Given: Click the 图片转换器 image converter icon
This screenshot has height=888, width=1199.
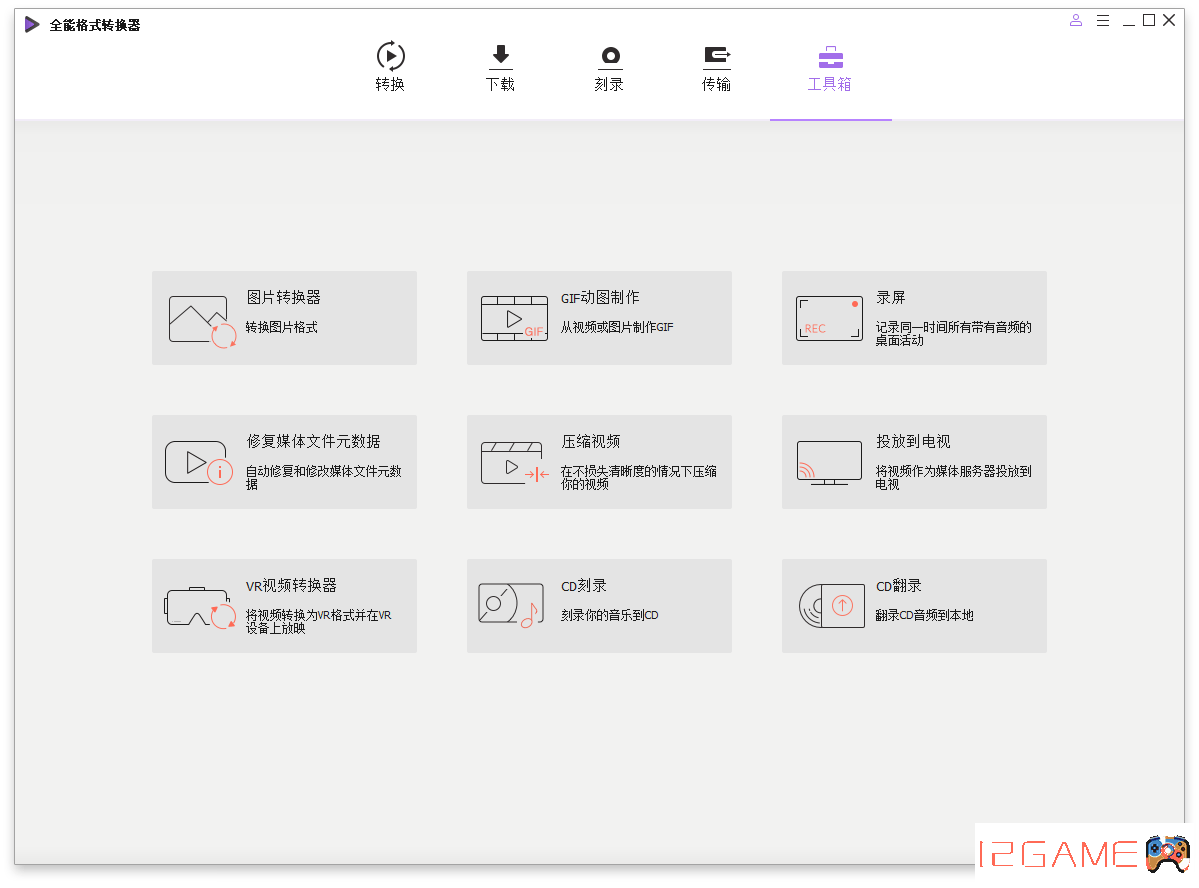Looking at the screenshot, I should pyautogui.click(x=203, y=320).
